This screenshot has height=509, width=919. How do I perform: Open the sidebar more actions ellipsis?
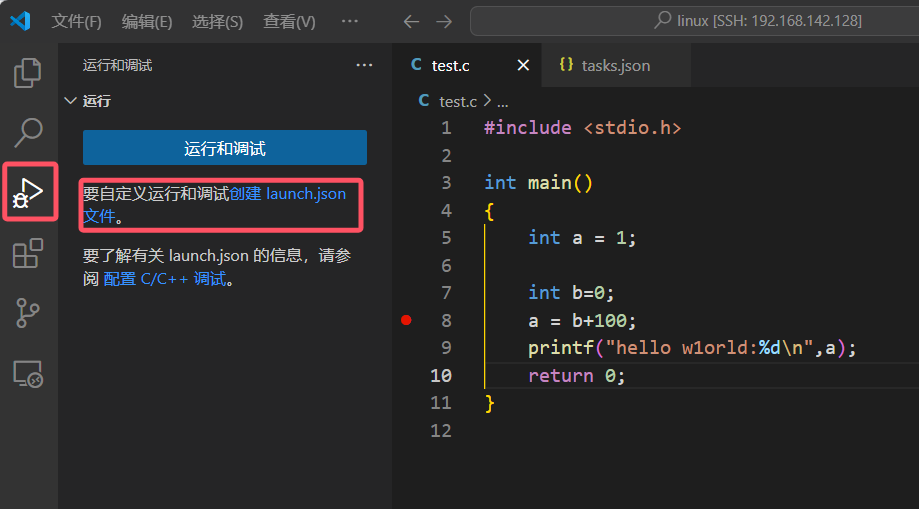coord(364,65)
